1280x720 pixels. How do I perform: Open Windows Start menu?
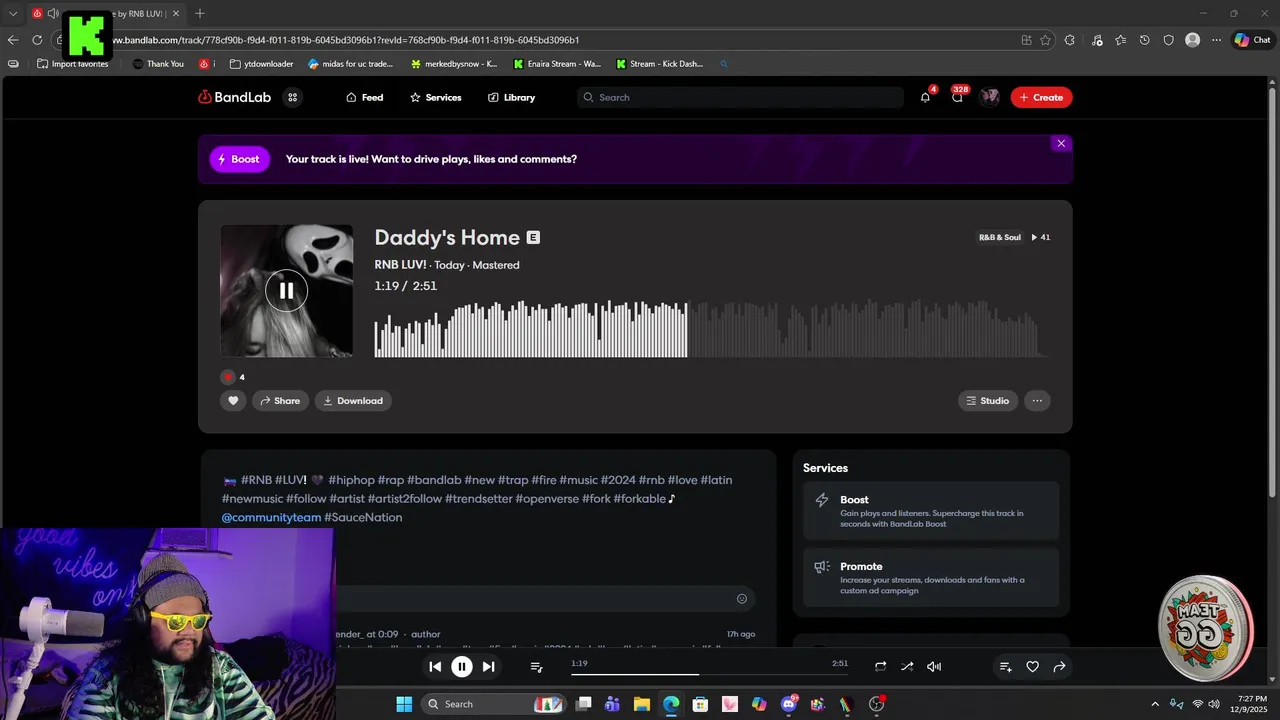[404, 704]
